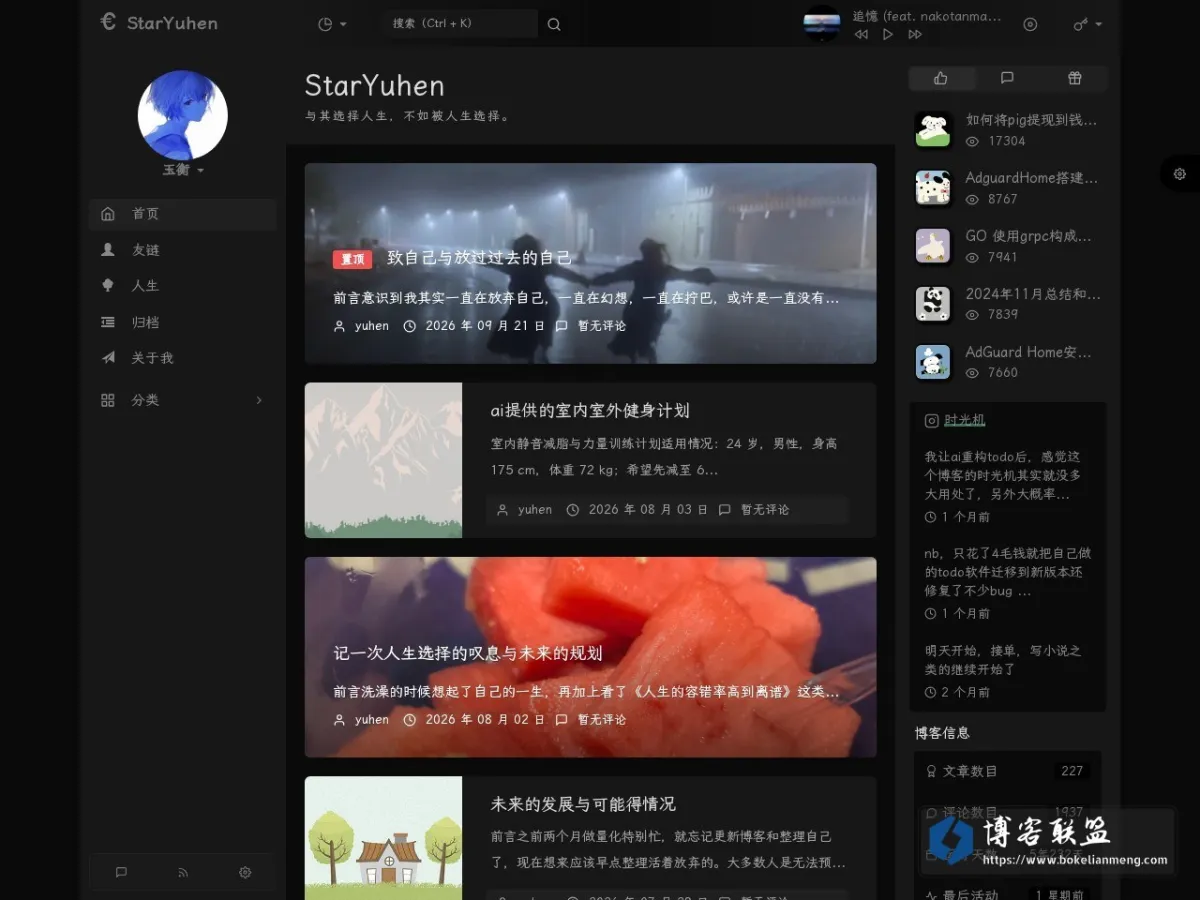
Task: Click the search magnifier button
Action: pyautogui.click(x=554, y=24)
